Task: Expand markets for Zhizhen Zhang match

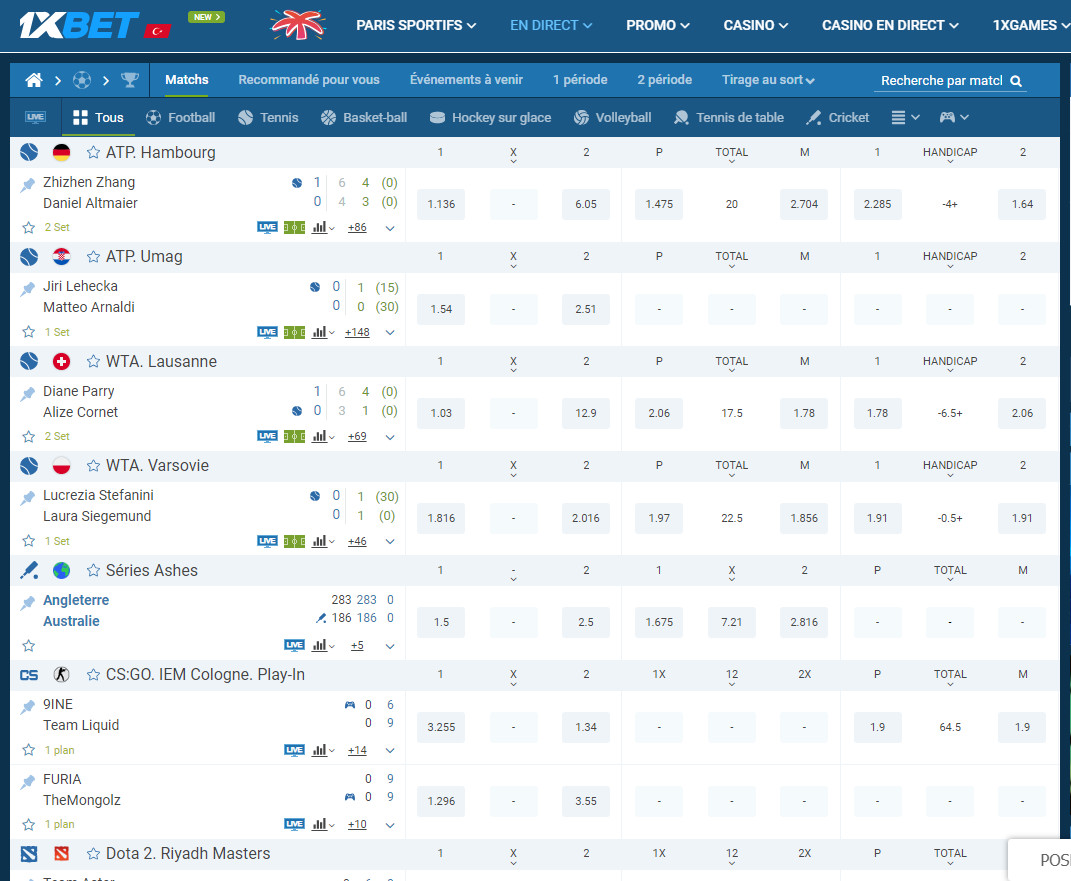Action: coord(390,228)
